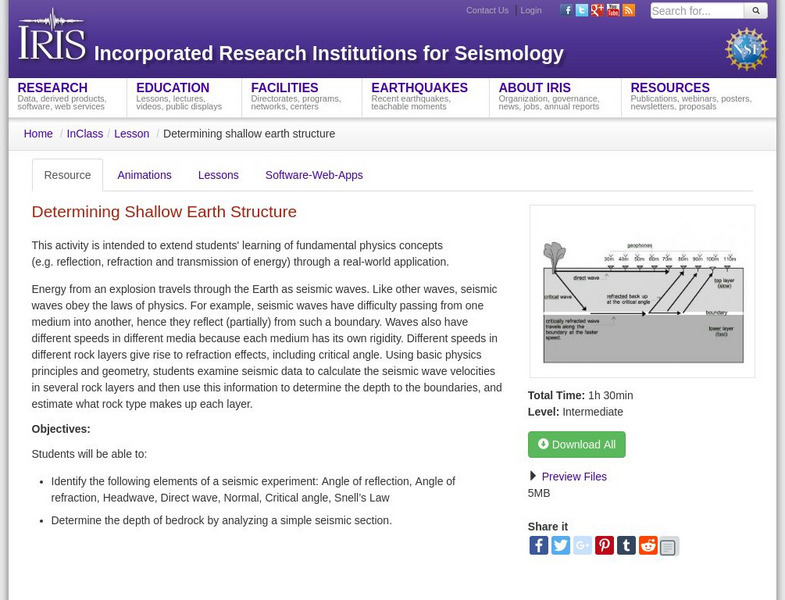Switch to the Software-Web-Apps tab
Viewport: 785px width, 600px height.
click(314, 175)
